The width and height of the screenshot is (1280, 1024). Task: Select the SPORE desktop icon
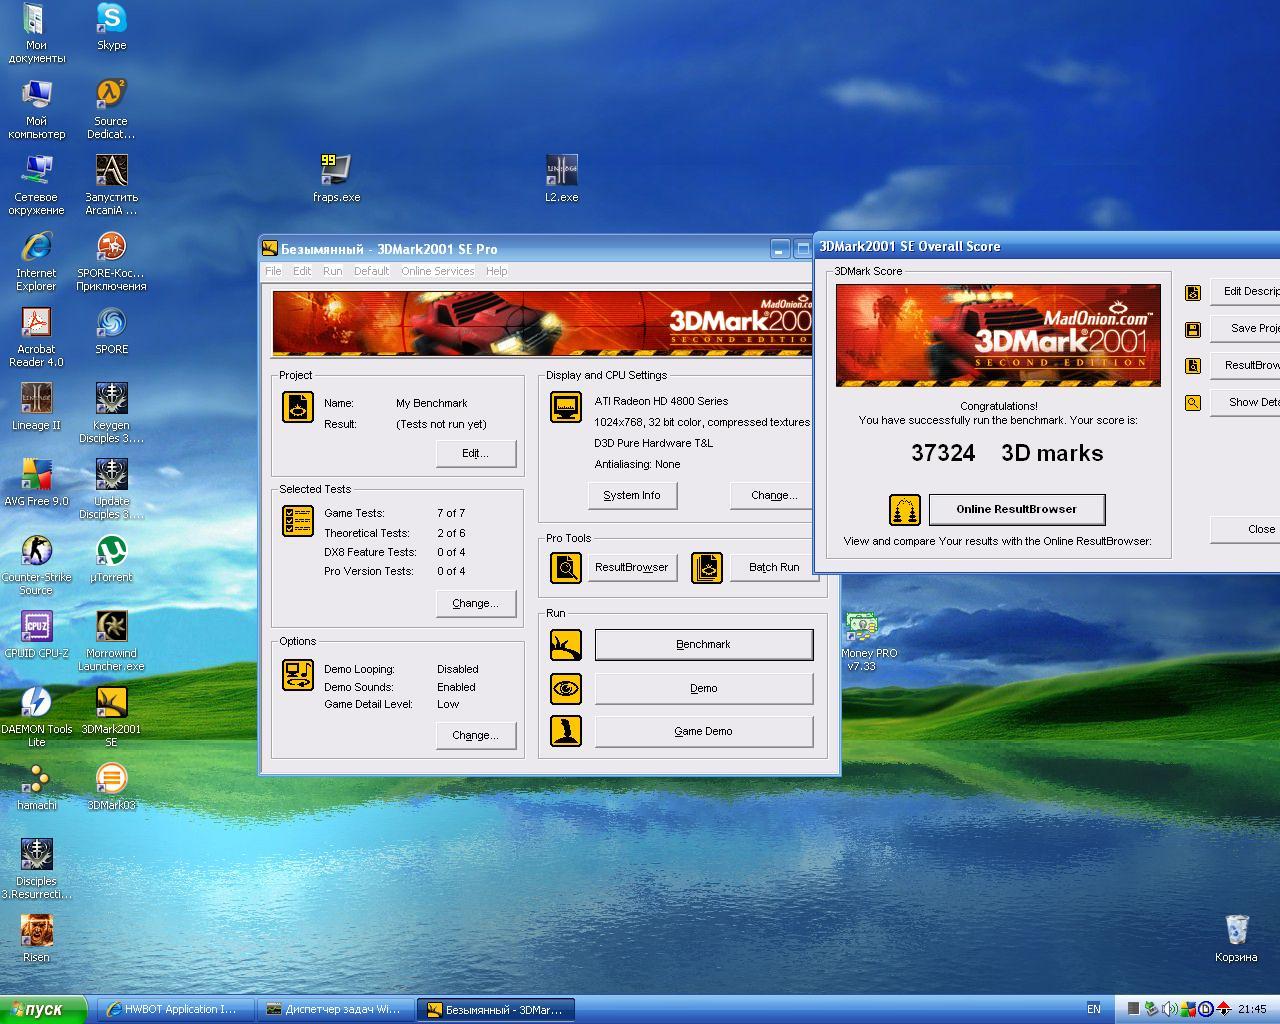coord(111,331)
